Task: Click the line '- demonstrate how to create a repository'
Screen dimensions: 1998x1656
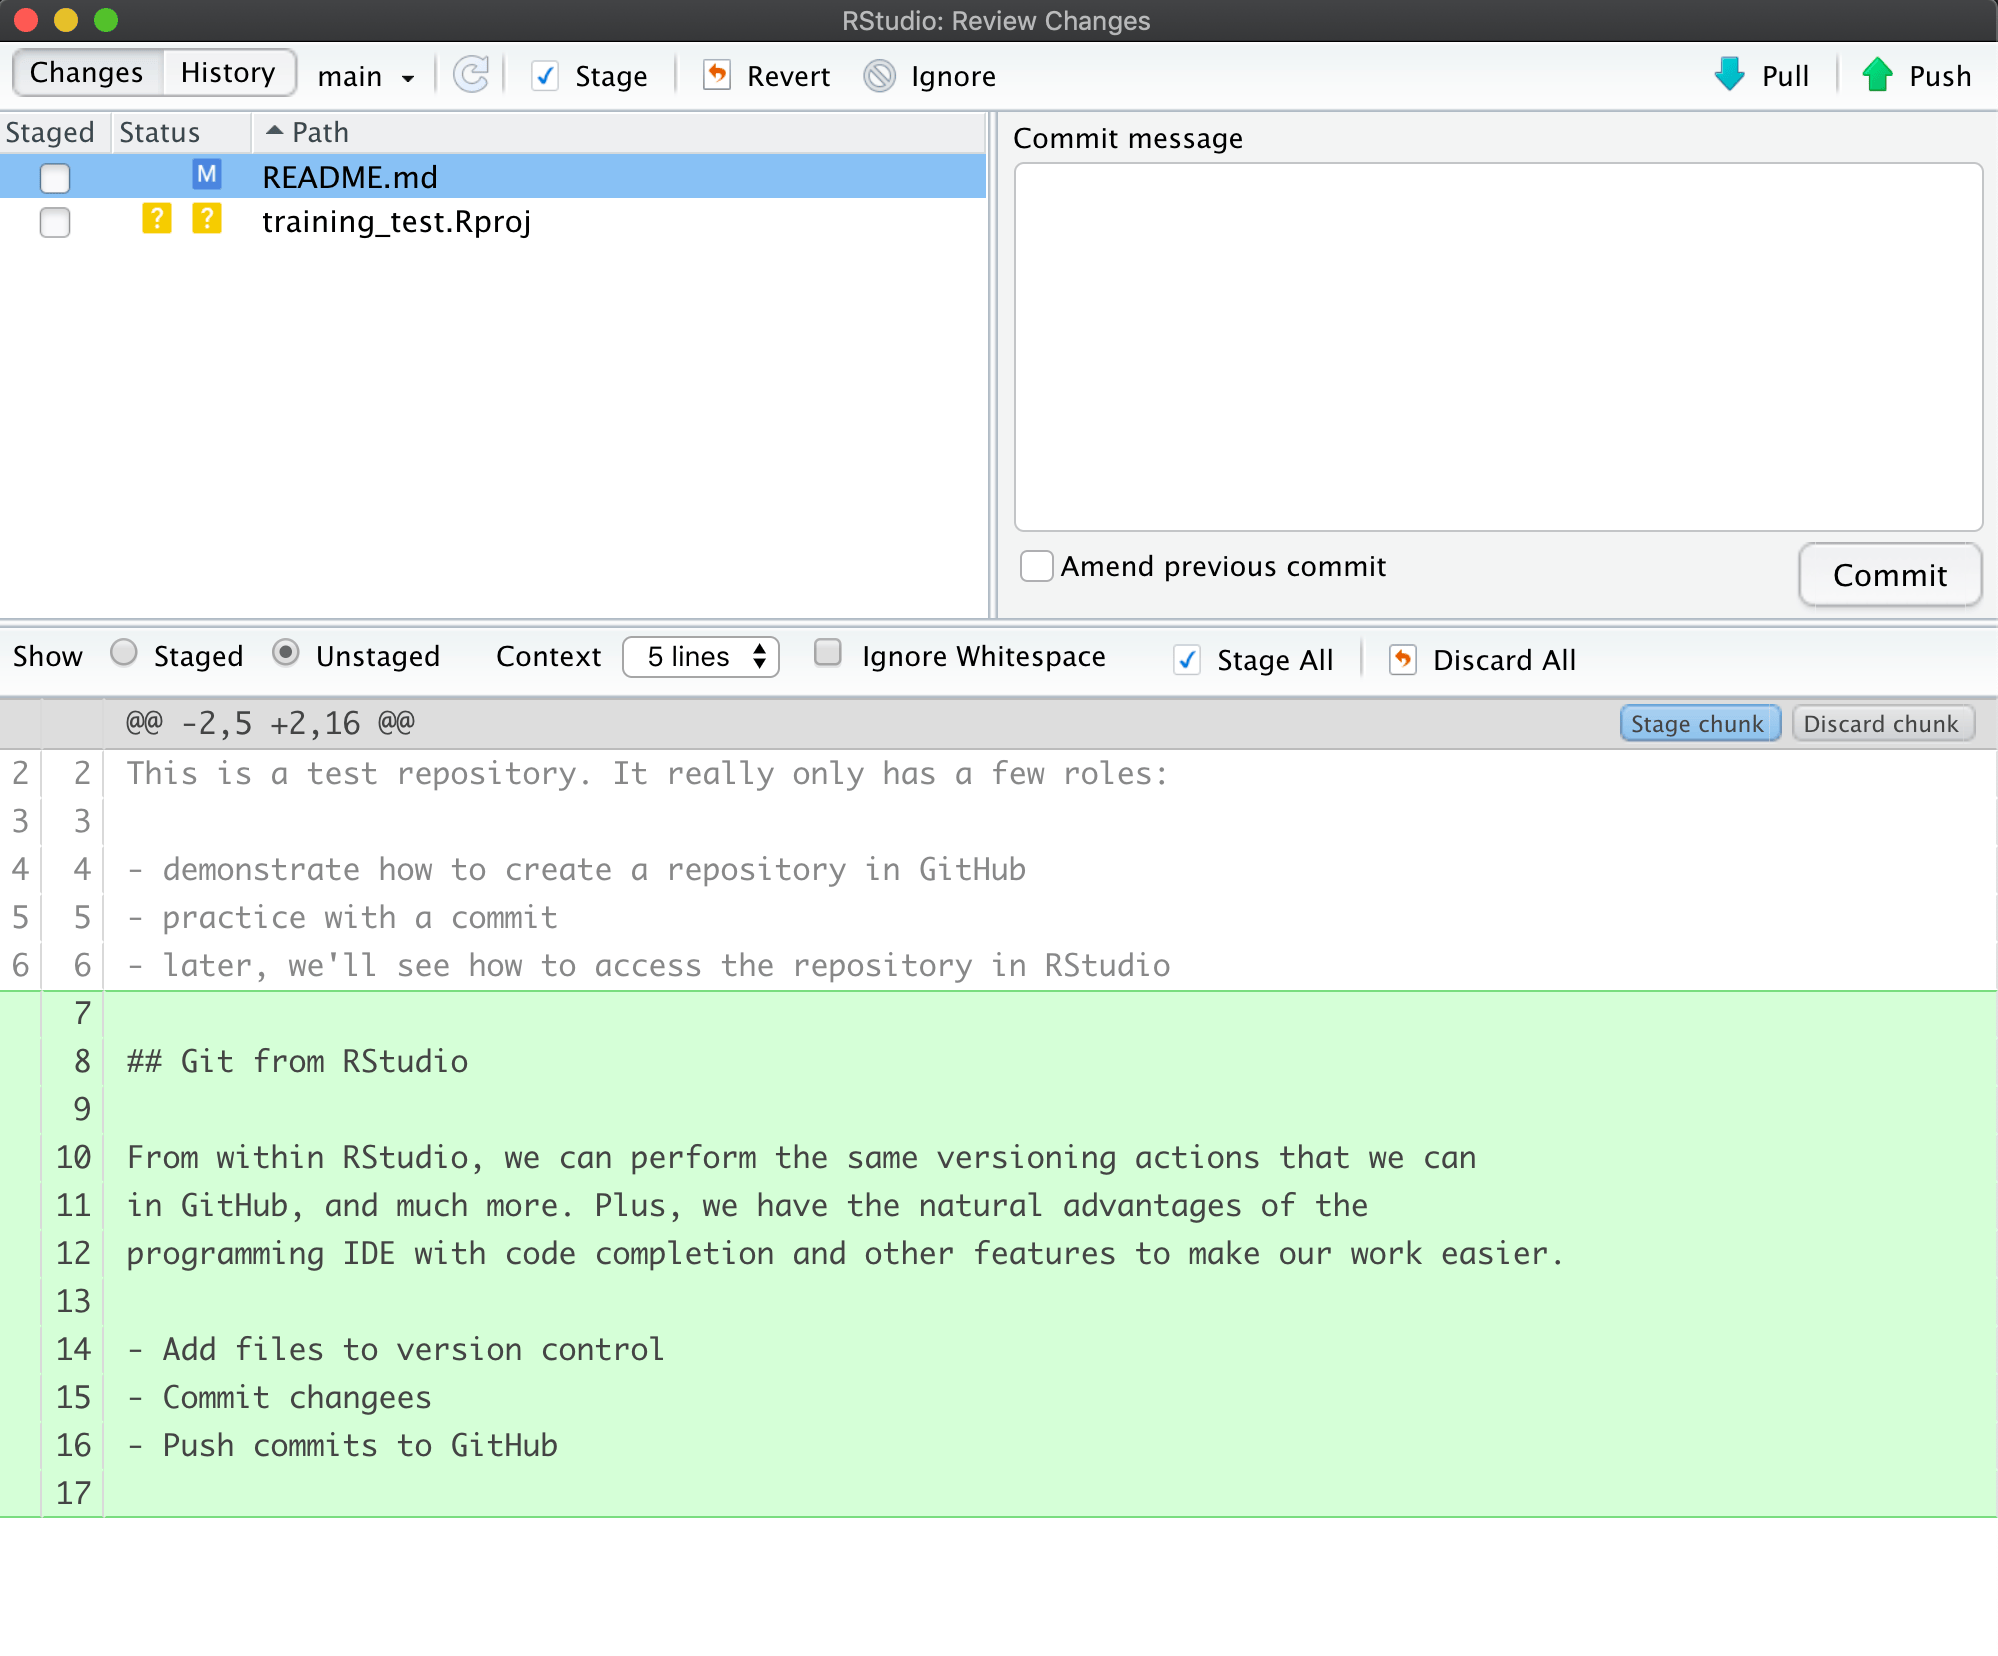Action: [x=576, y=869]
